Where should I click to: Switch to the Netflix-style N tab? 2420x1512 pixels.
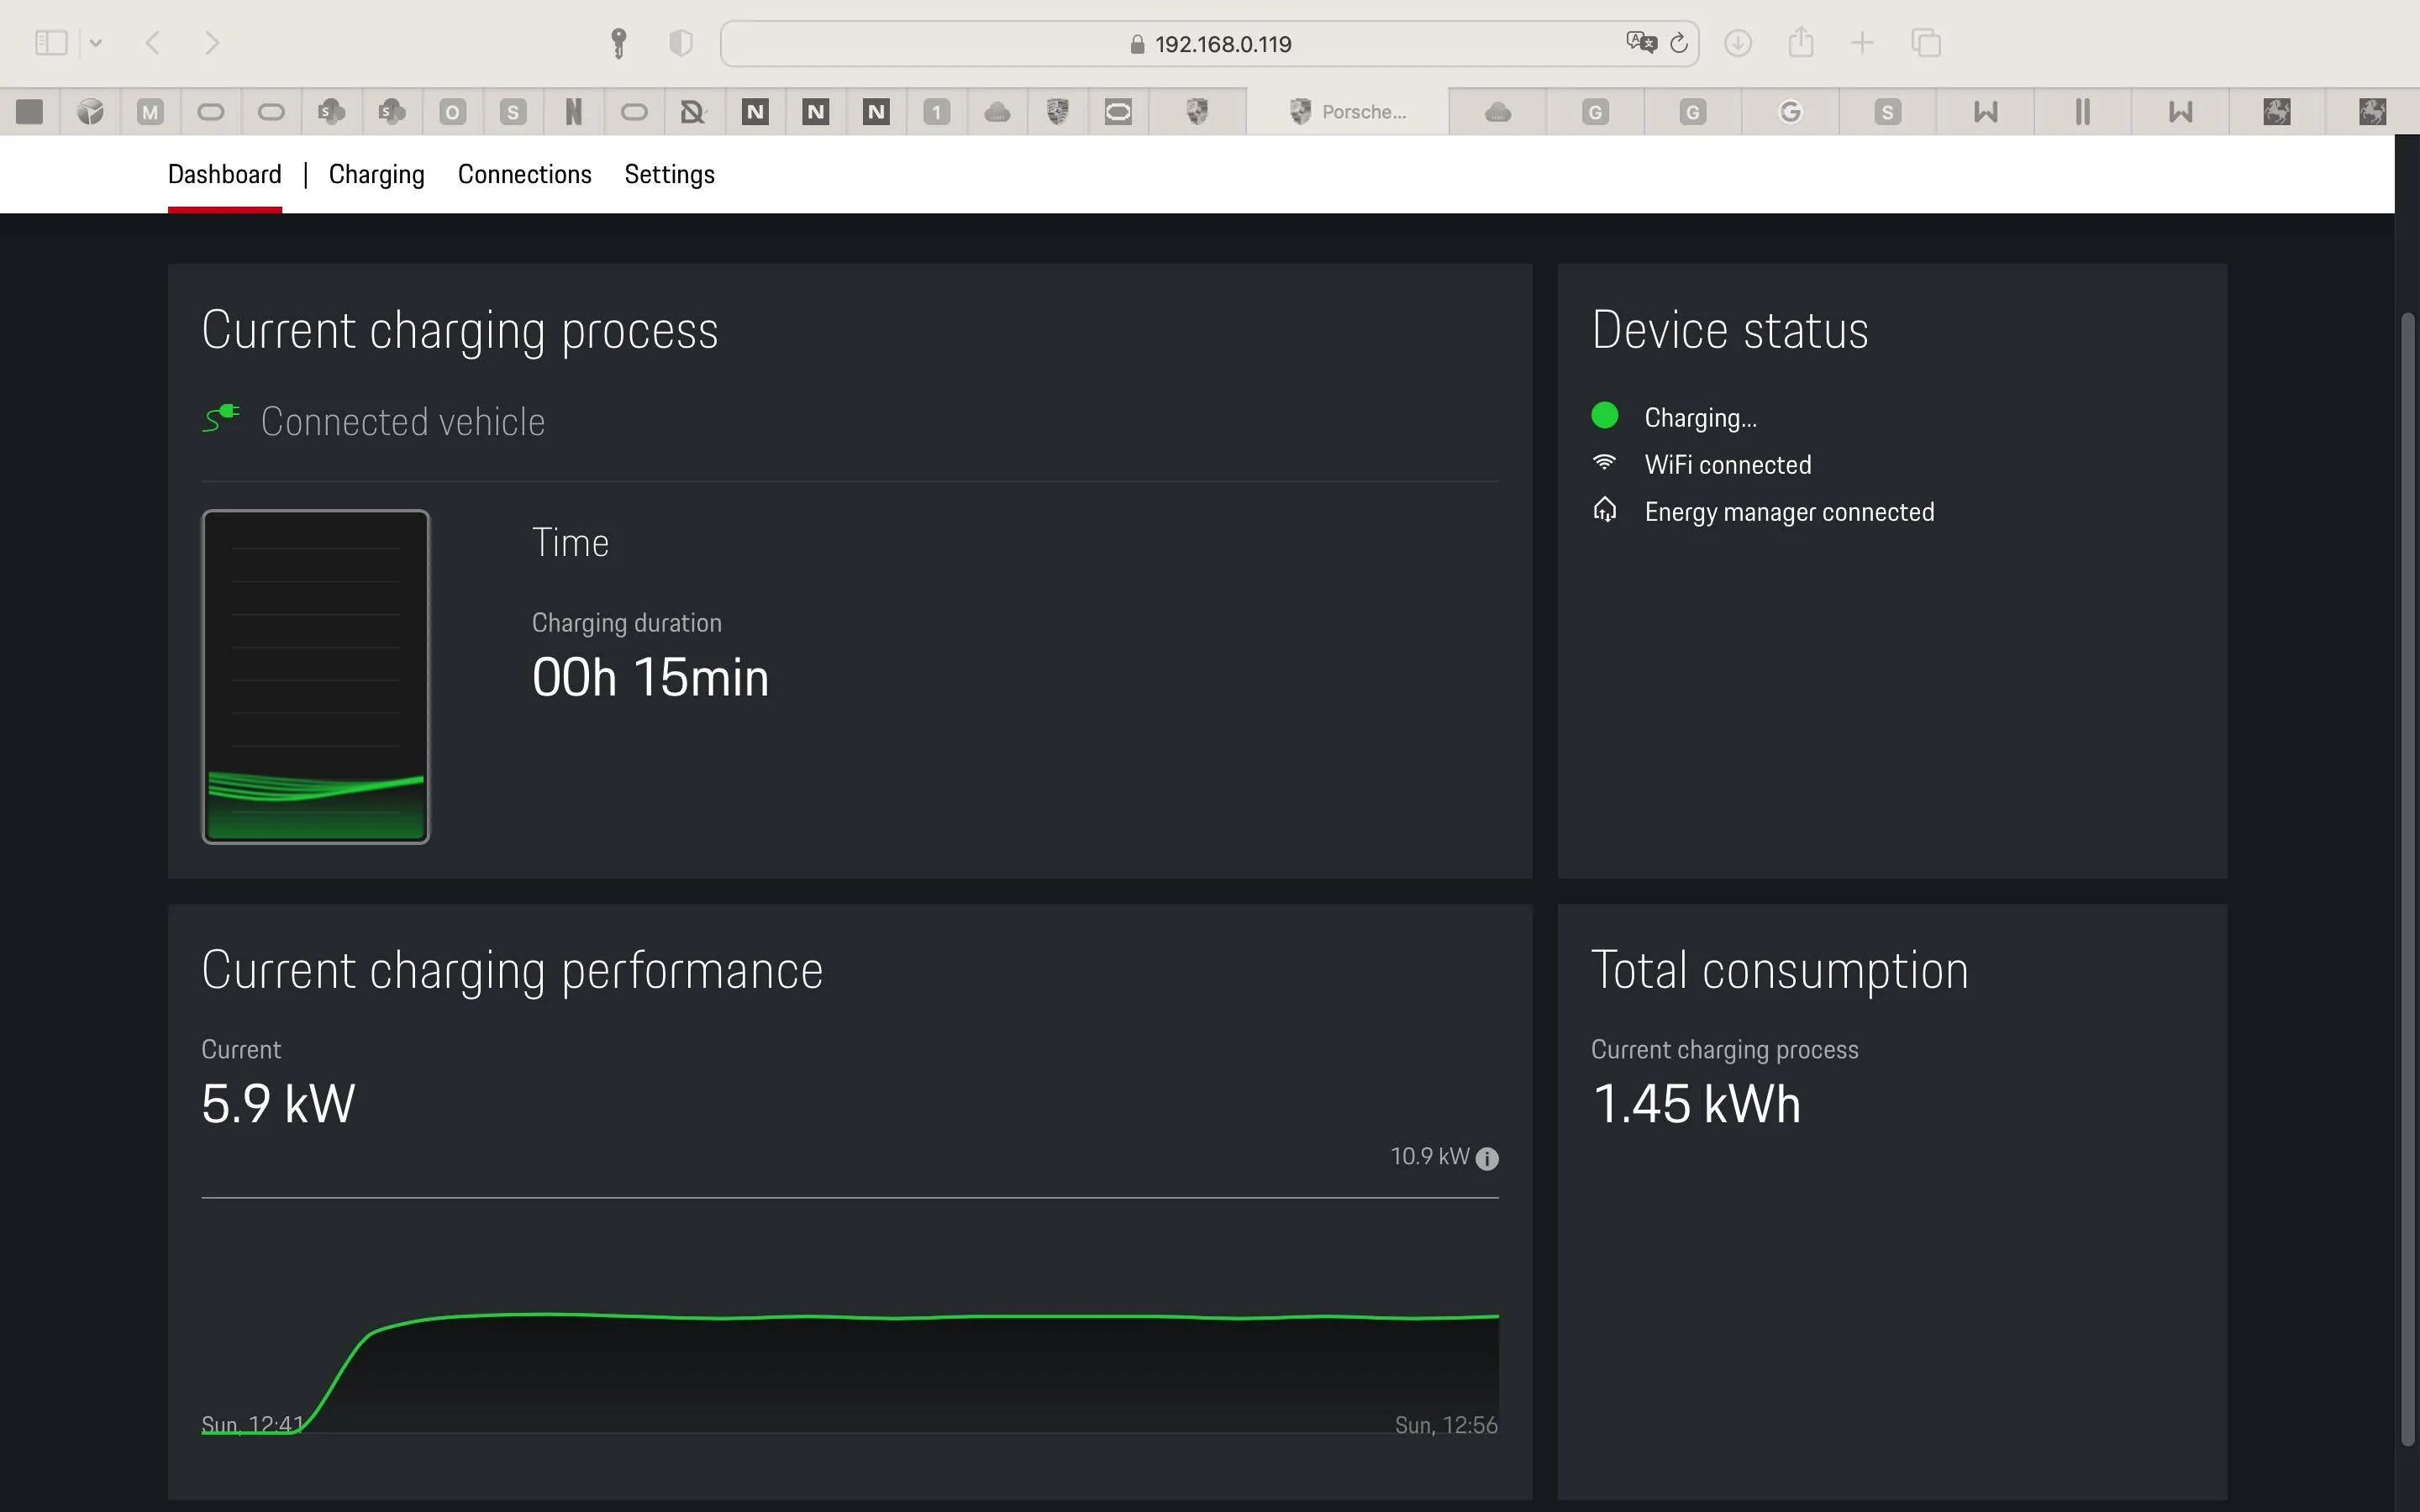click(574, 112)
